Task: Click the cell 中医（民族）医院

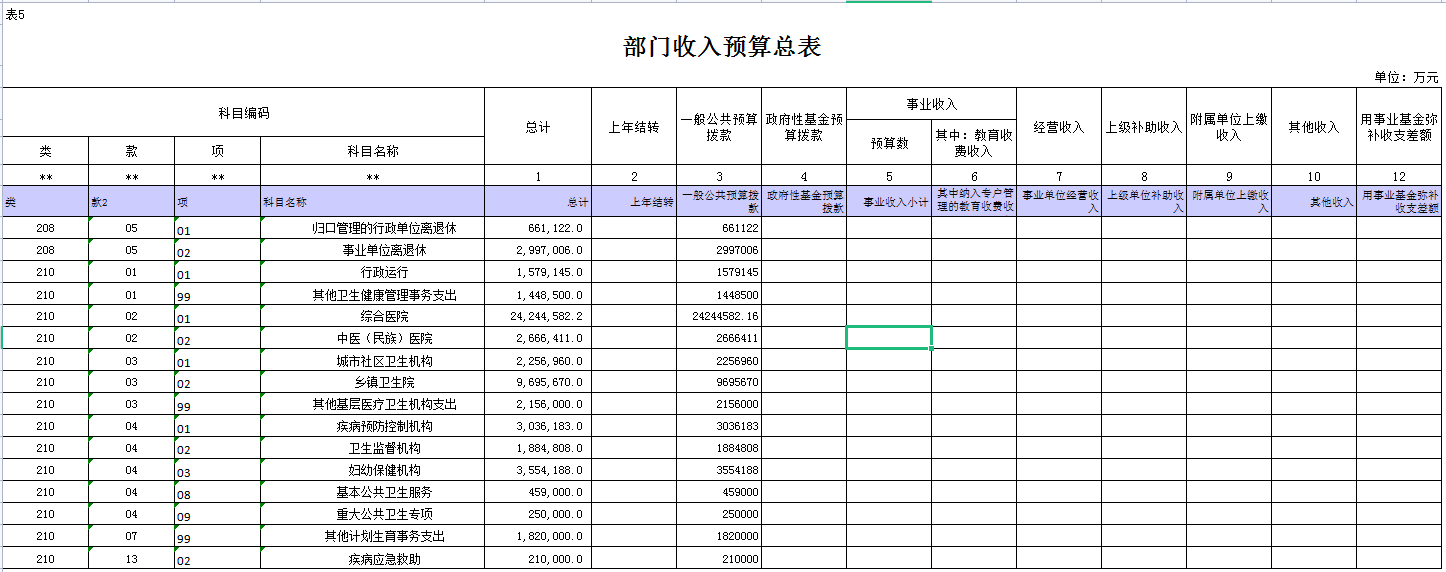Action: pos(372,338)
